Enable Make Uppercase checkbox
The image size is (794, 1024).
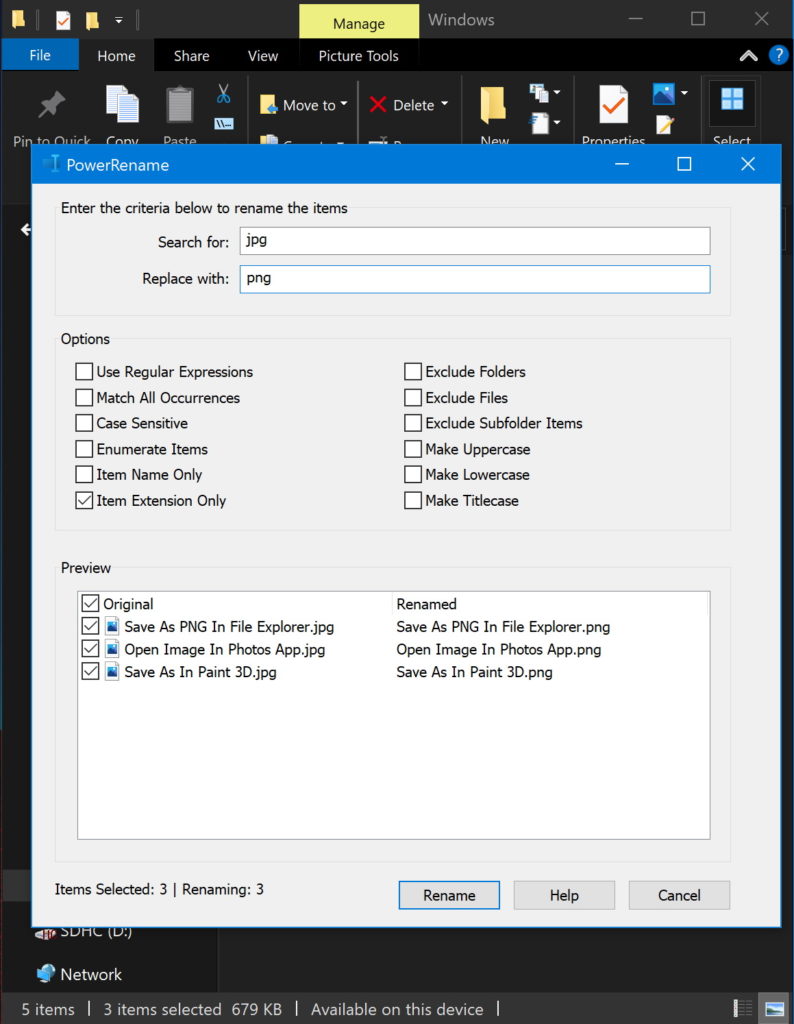pyautogui.click(x=413, y=449)
